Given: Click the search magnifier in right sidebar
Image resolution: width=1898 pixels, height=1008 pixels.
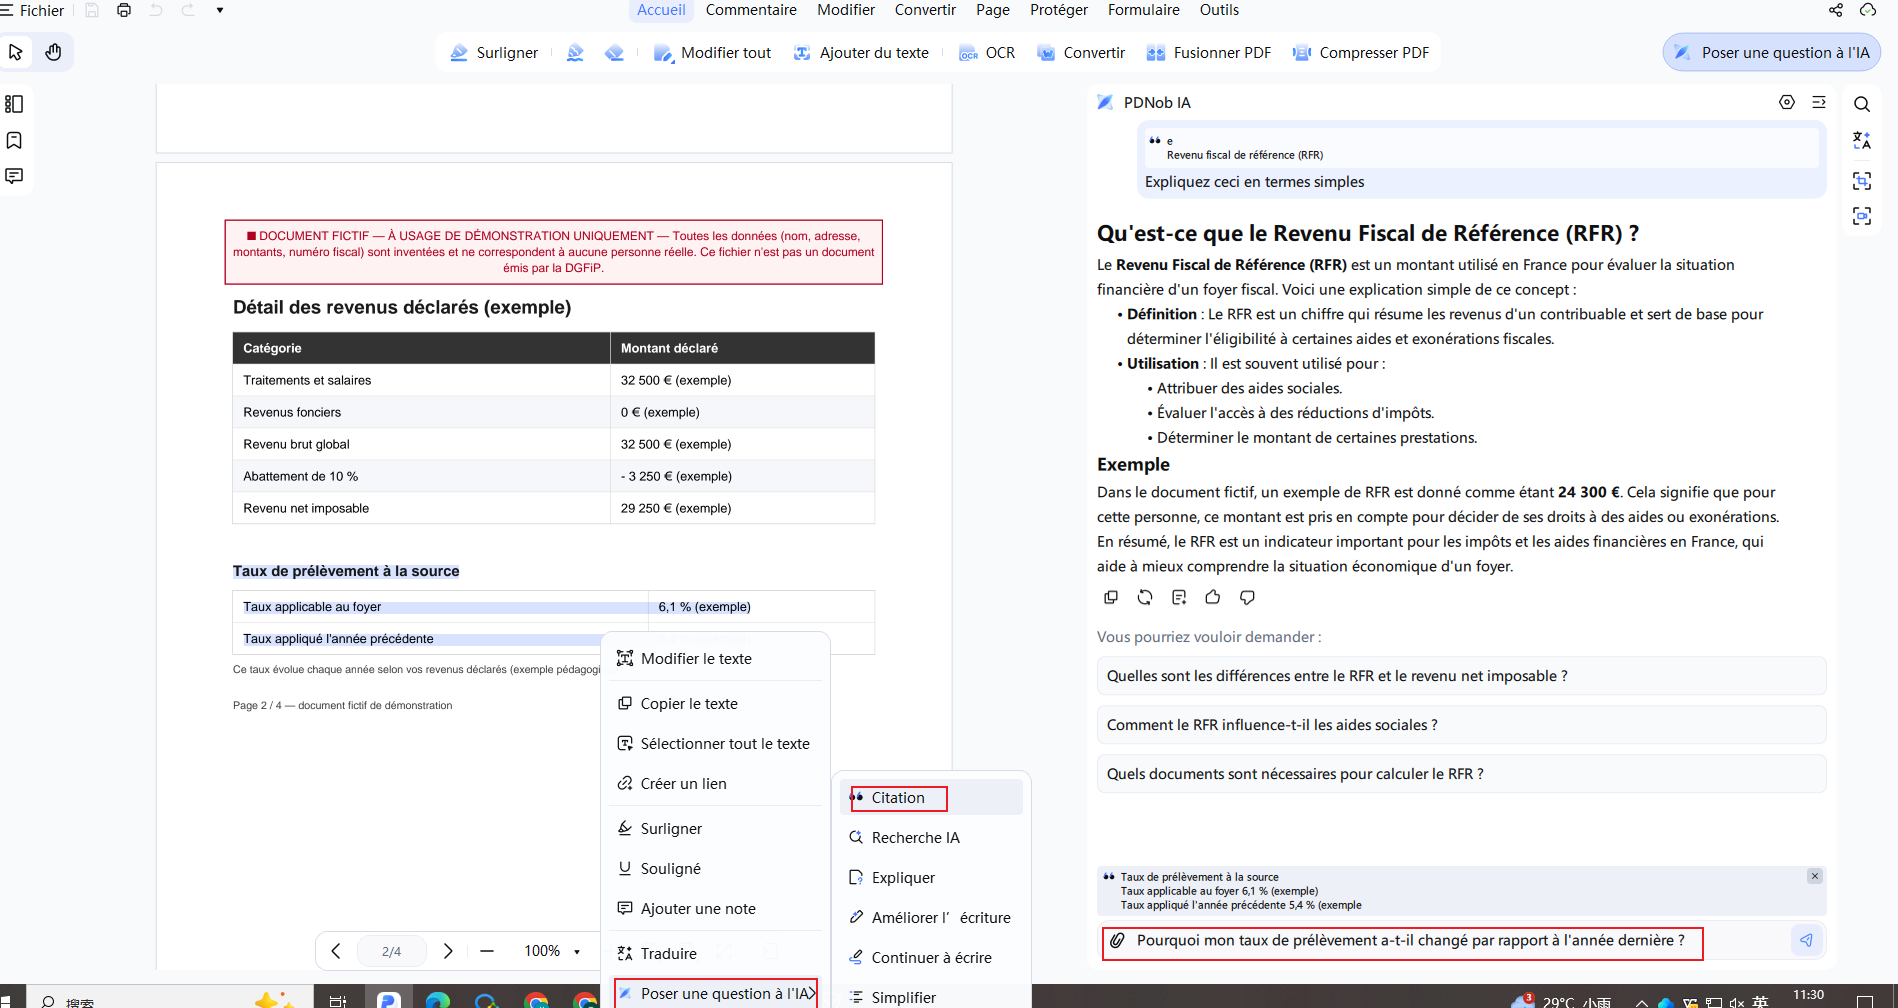Looking at the screenshot, I should [x=1862, y=104].
